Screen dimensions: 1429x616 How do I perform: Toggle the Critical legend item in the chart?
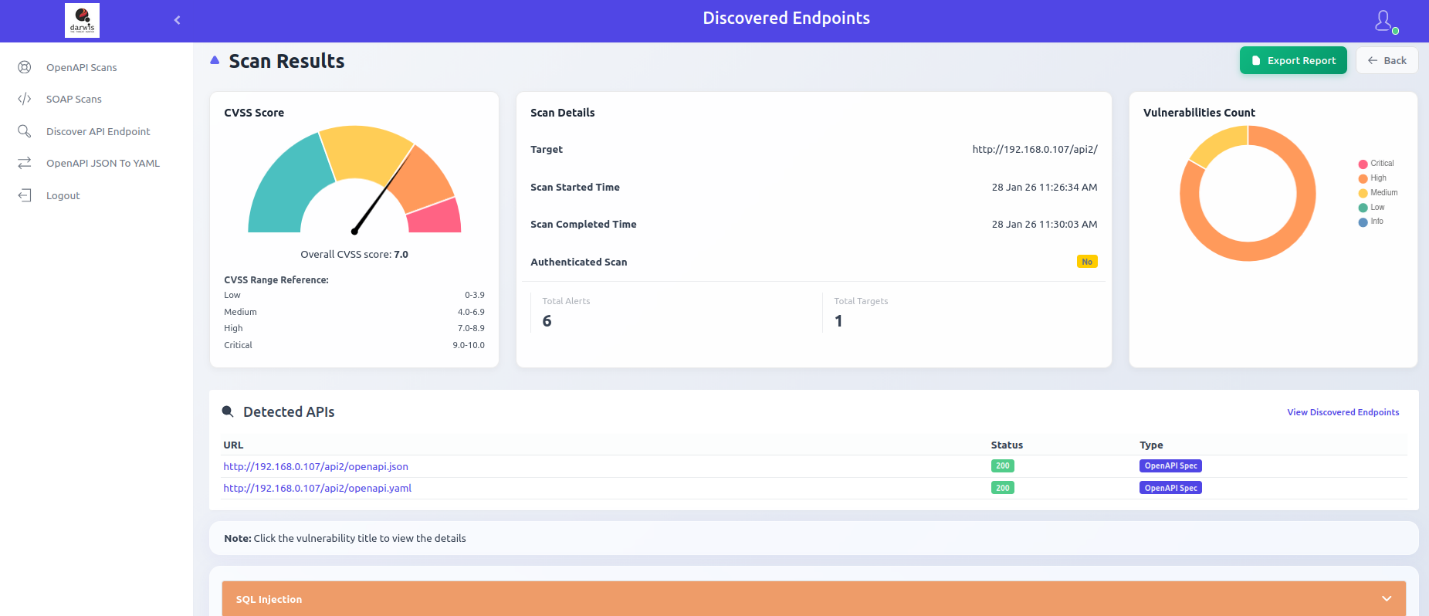(x=1376, y=163)
